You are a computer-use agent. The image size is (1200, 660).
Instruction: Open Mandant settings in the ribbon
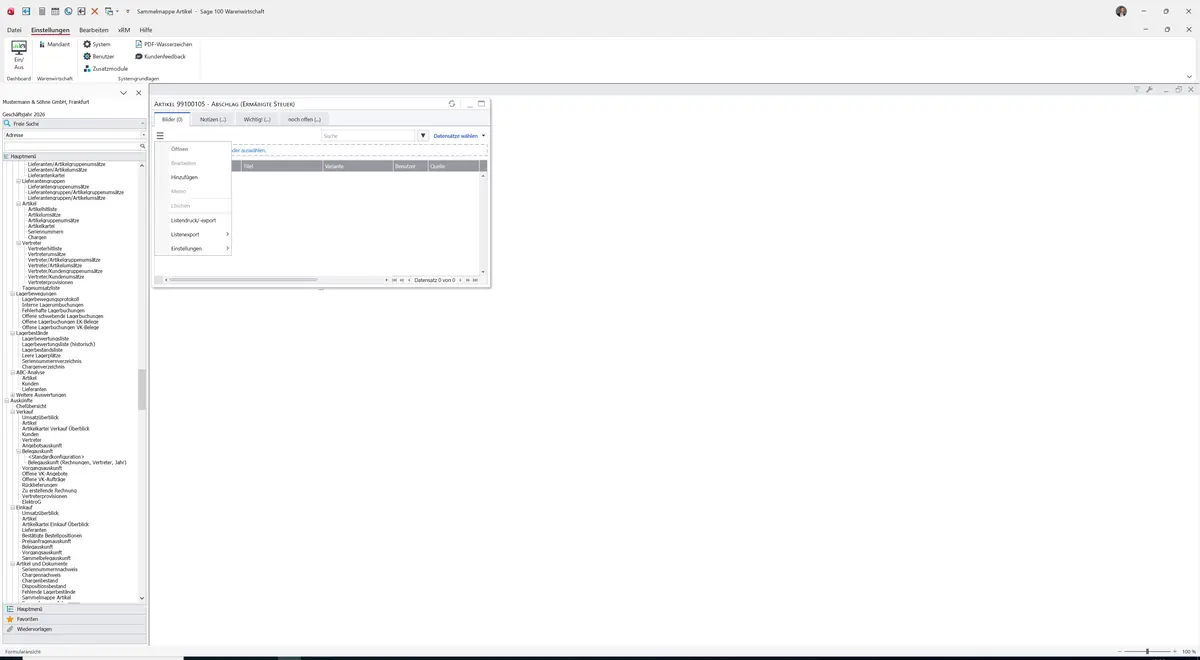(54, 44)
